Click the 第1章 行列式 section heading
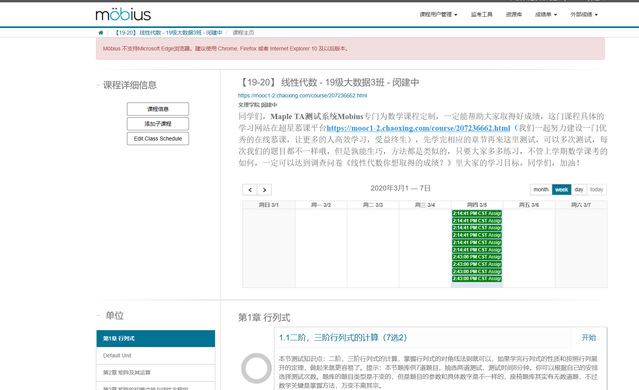This screenshot has width=639, height=390. pyautogui.click(x=264, y=317)
